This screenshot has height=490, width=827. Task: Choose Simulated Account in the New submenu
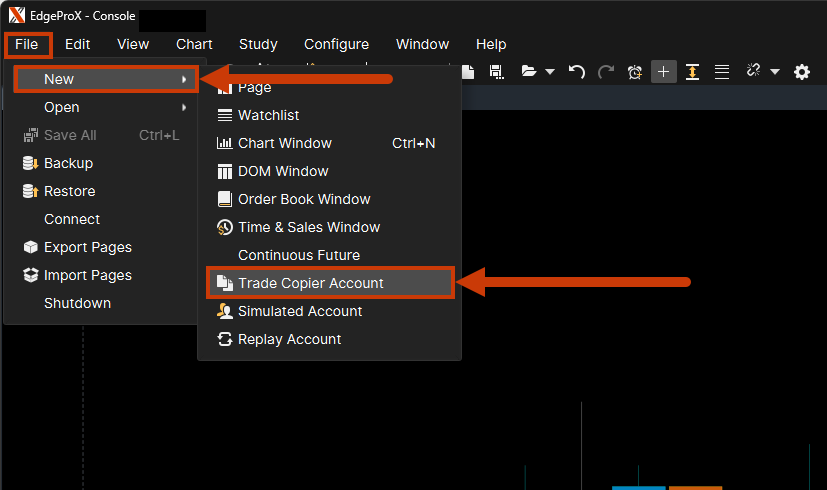300,311
